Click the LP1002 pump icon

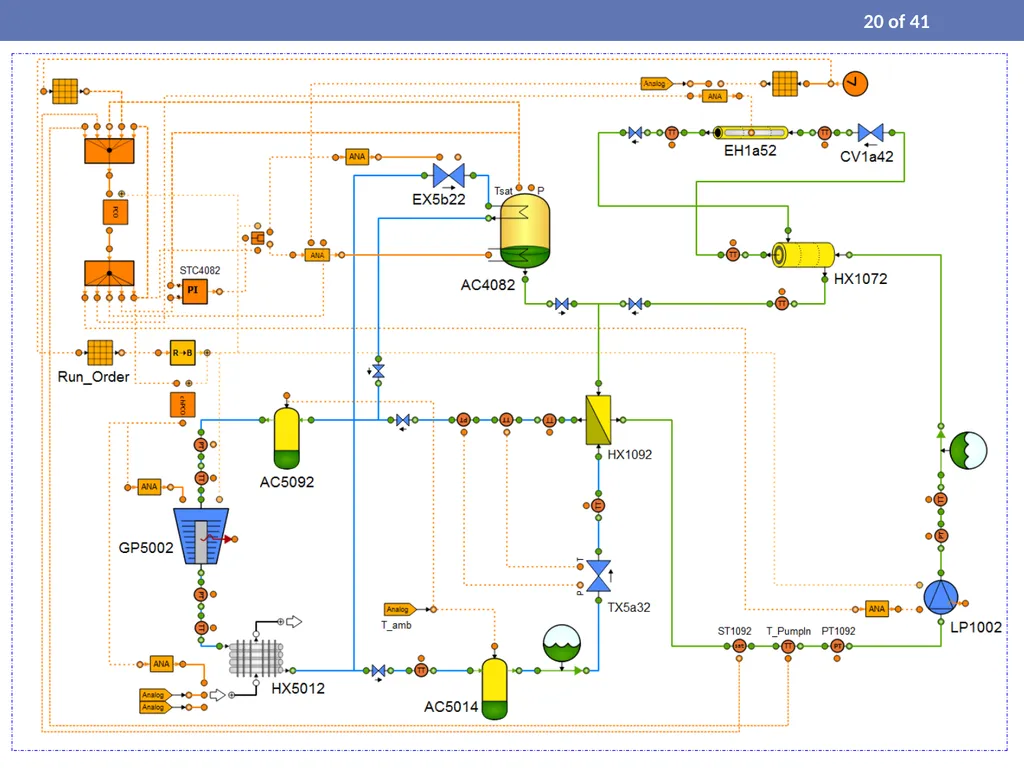[940, 598]
